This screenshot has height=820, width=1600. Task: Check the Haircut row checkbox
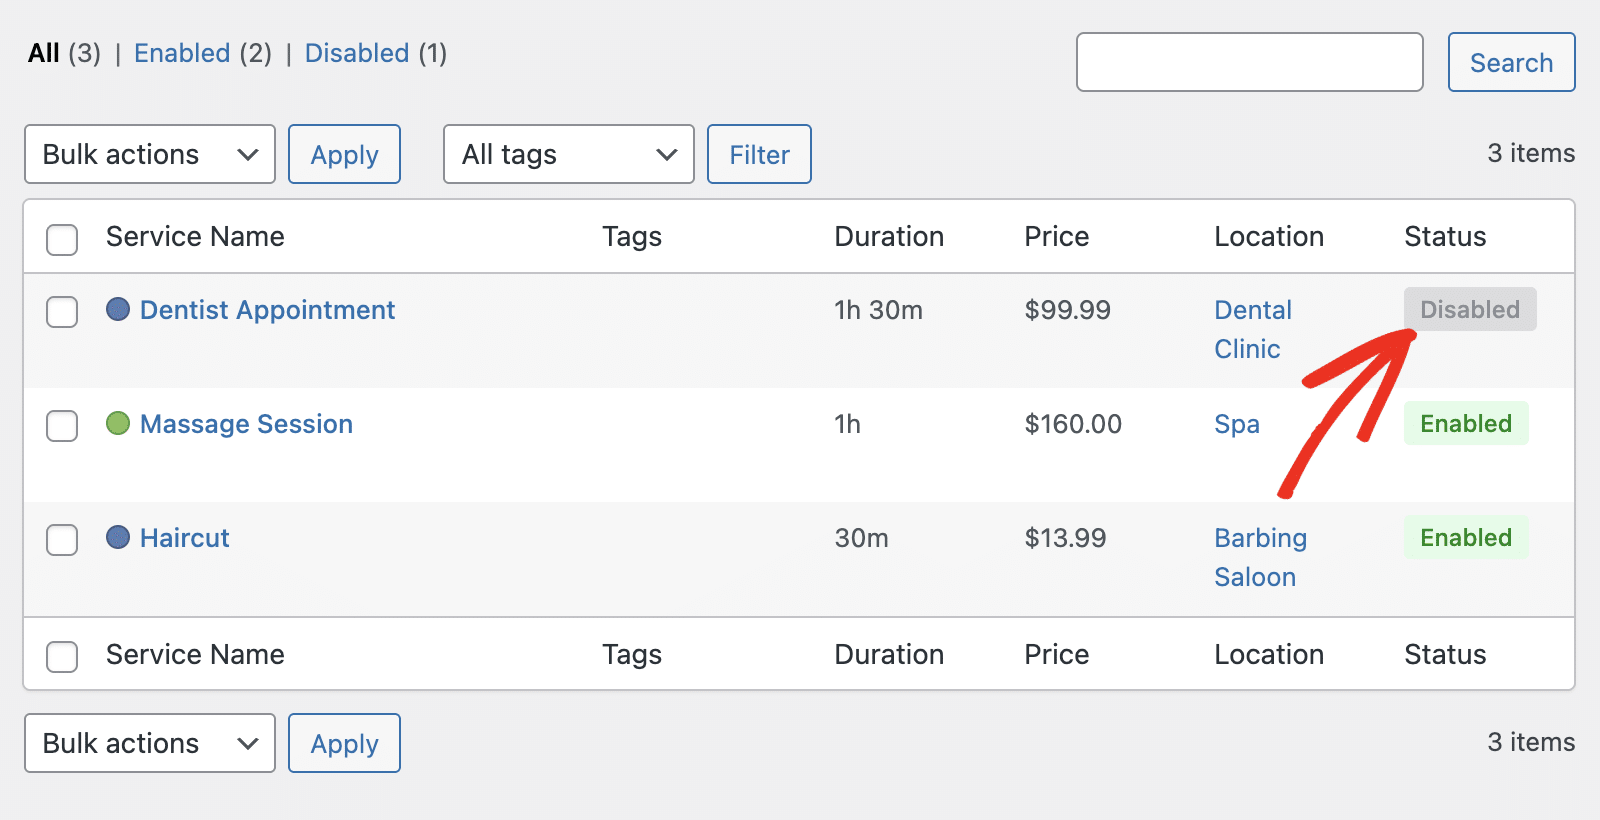point(62,540)
